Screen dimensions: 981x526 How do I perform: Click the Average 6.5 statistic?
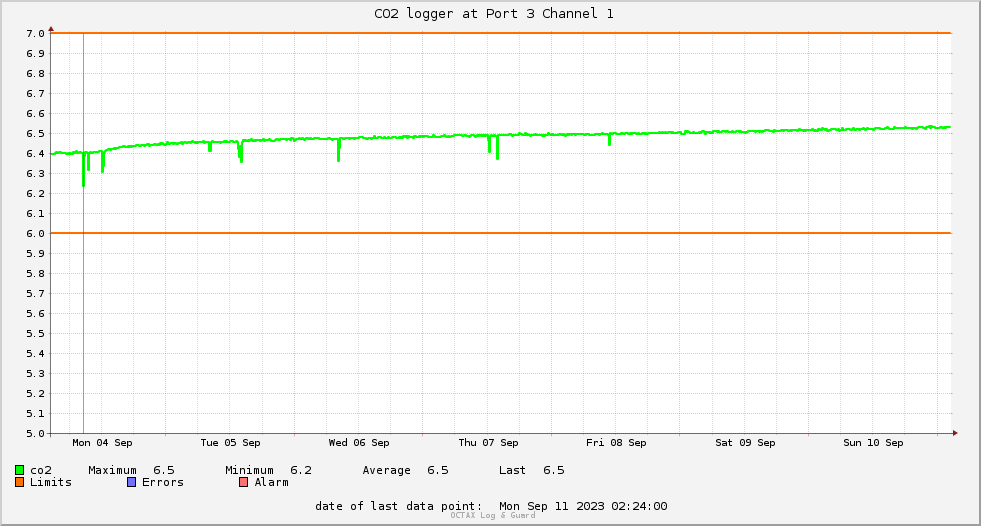point(405,470)
